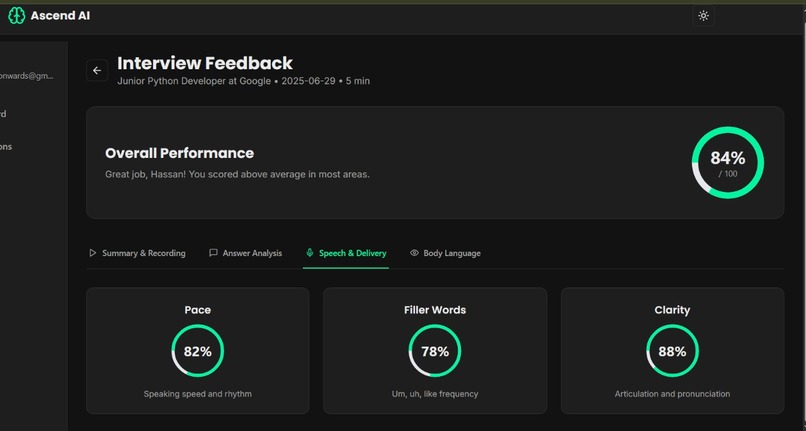Switch to the Answer Analysis tab
Screen dimensions: 806x431
(246, 253)
